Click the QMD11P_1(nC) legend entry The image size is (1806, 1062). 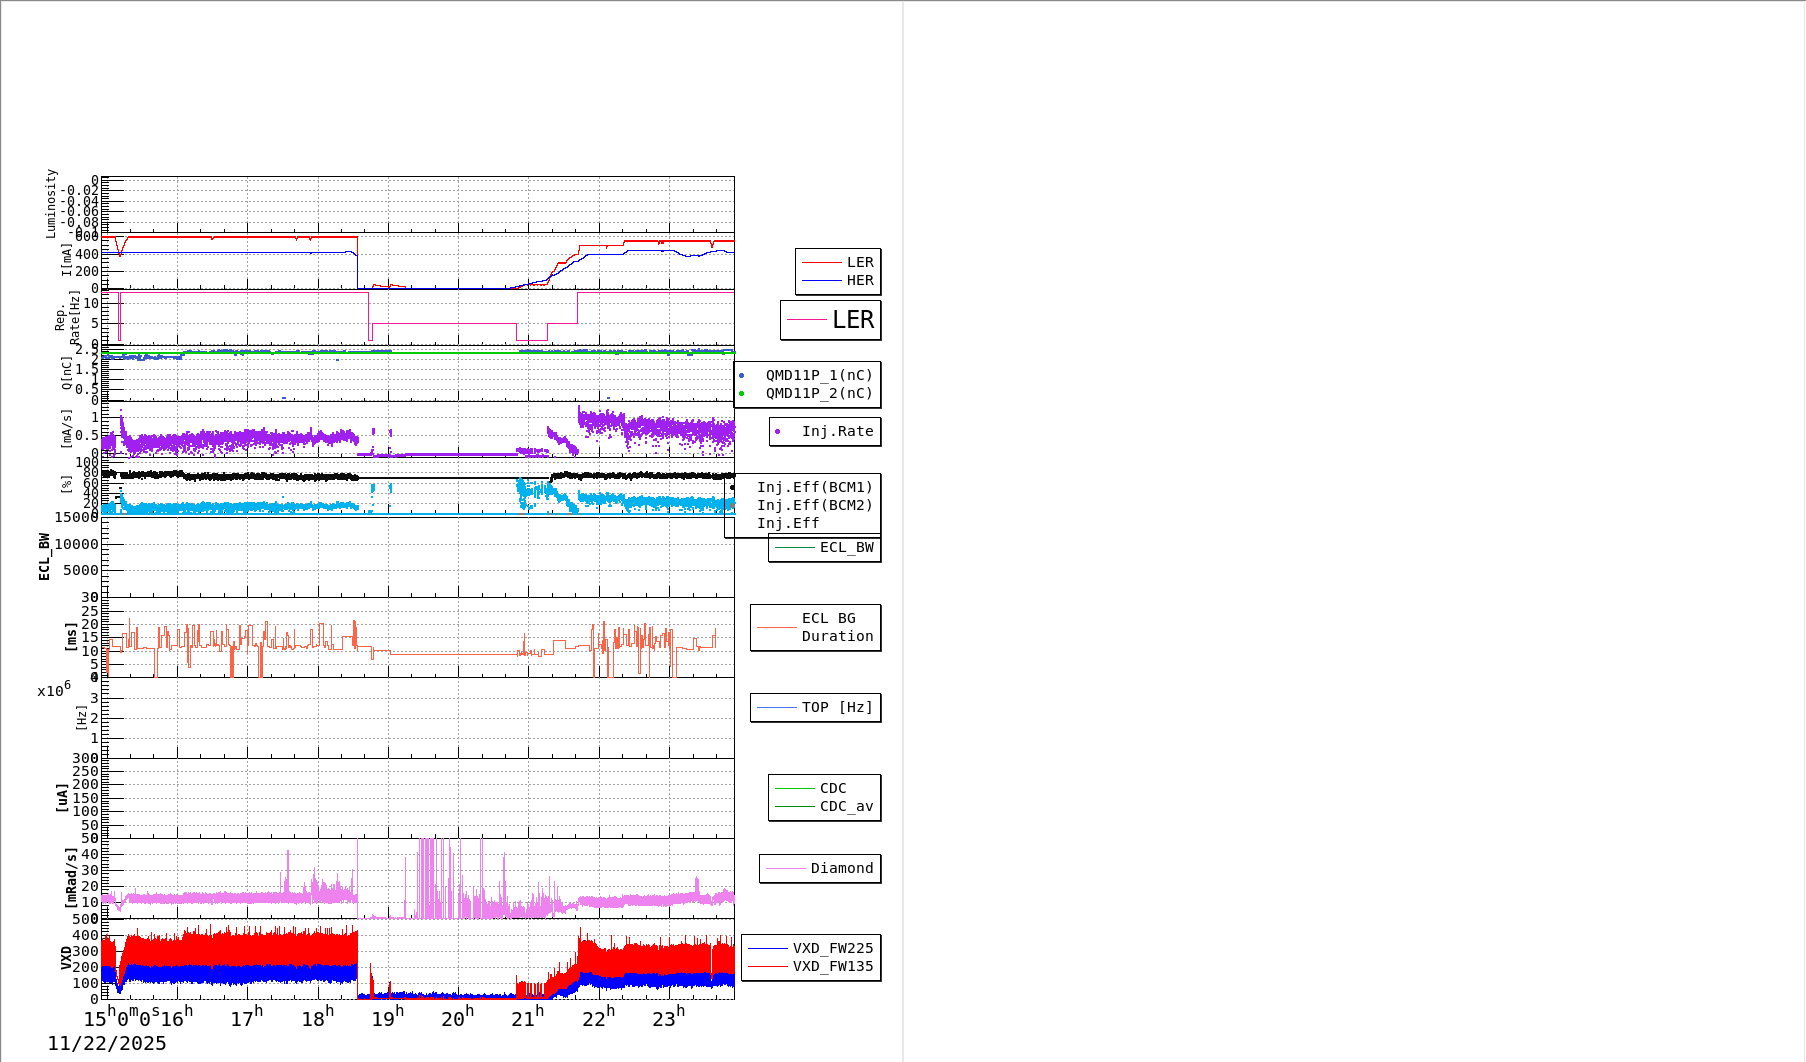click(818, 375)
